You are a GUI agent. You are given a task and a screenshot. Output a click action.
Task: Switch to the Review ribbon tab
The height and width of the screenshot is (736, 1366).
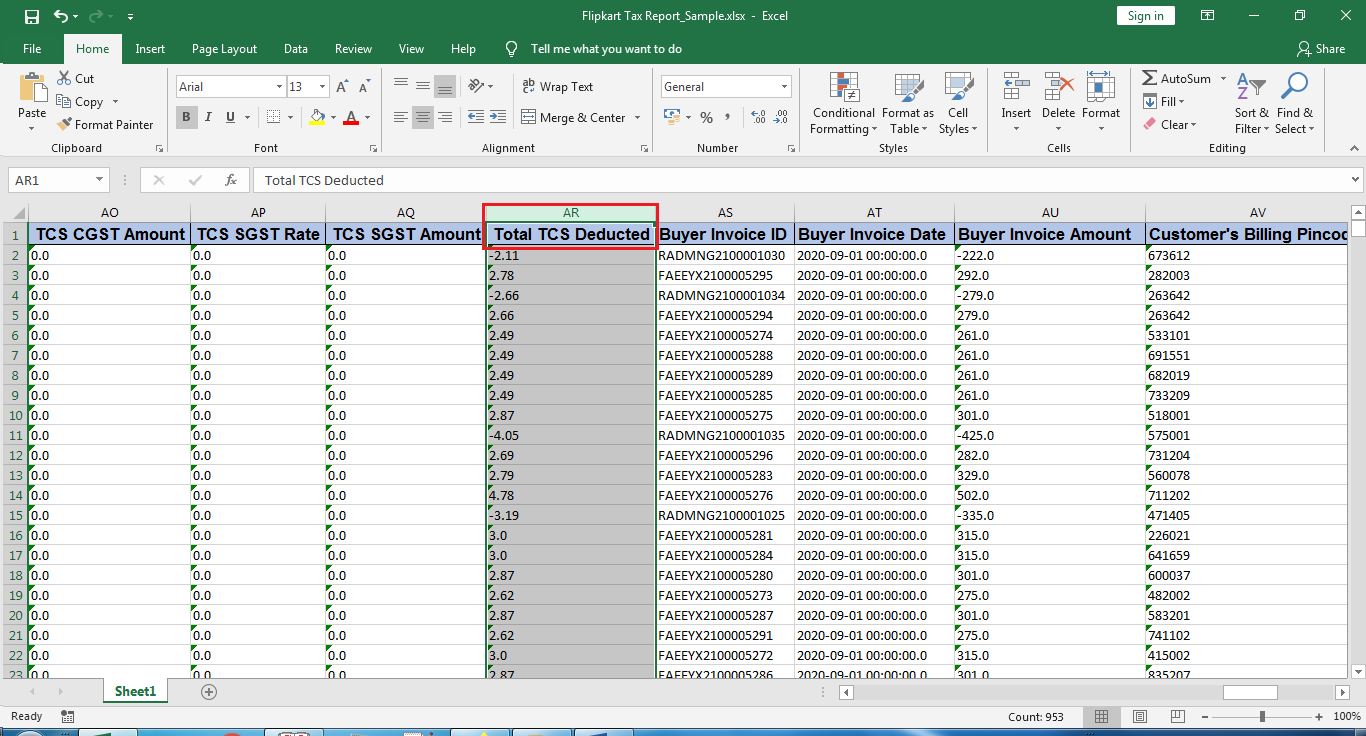(x=353, y=47)
